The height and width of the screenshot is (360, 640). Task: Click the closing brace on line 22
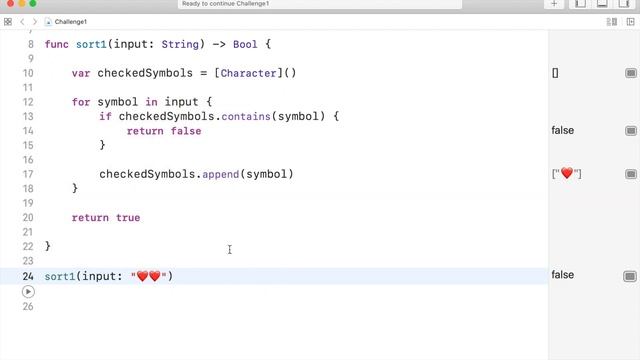coord(48,246)
